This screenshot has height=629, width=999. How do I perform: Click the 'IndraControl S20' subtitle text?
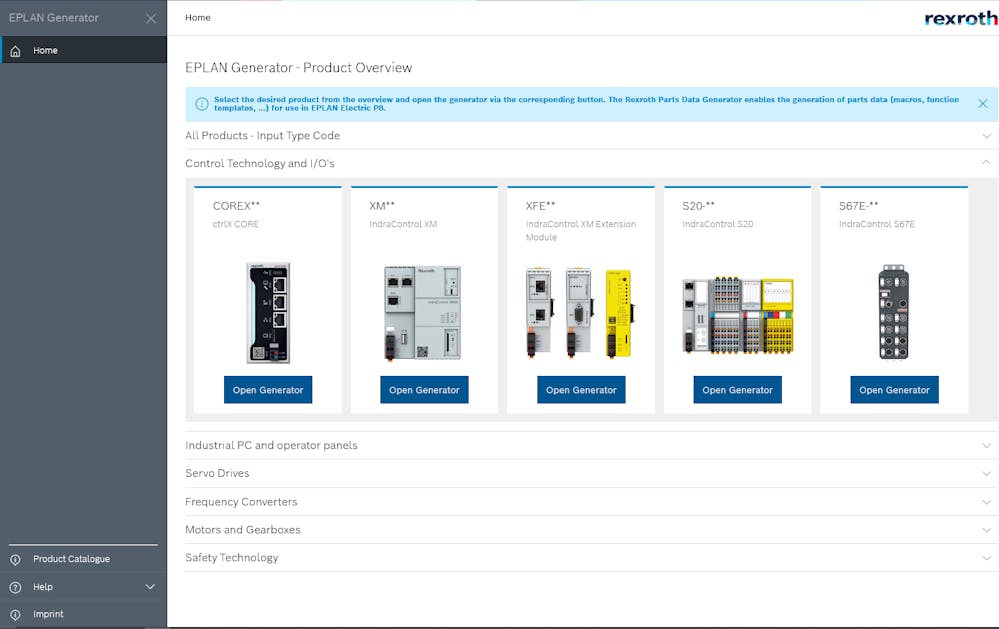[717, 224]
